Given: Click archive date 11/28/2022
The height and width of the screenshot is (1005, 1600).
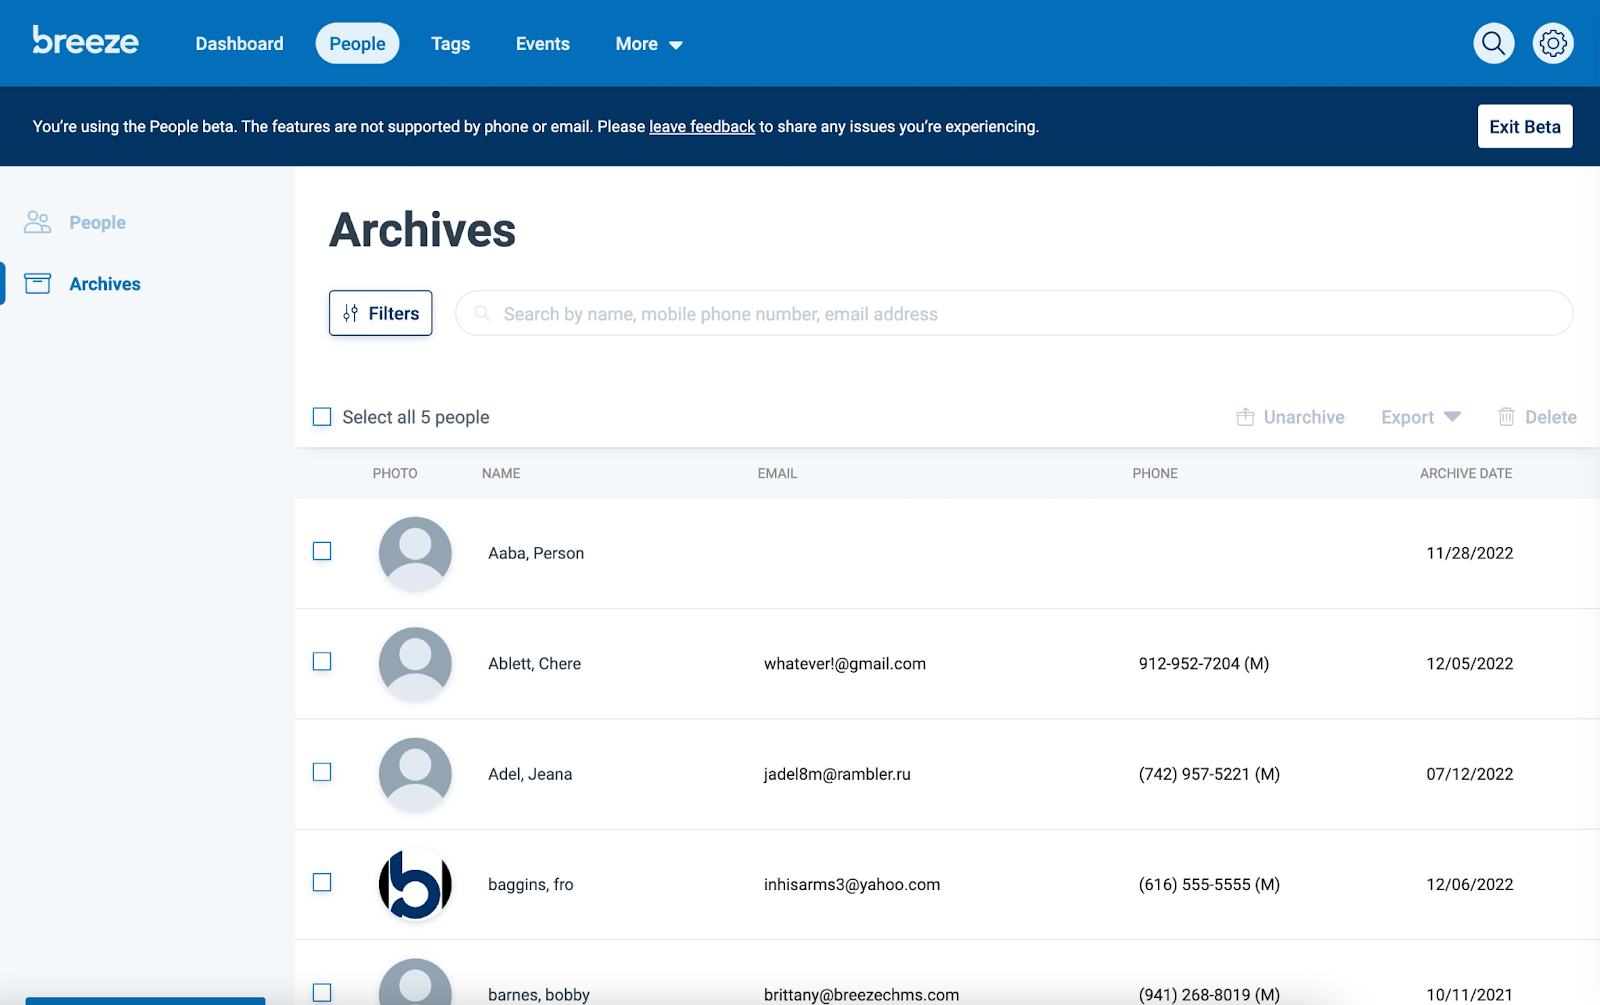Looking at the screenshot, I should 1469,553.
